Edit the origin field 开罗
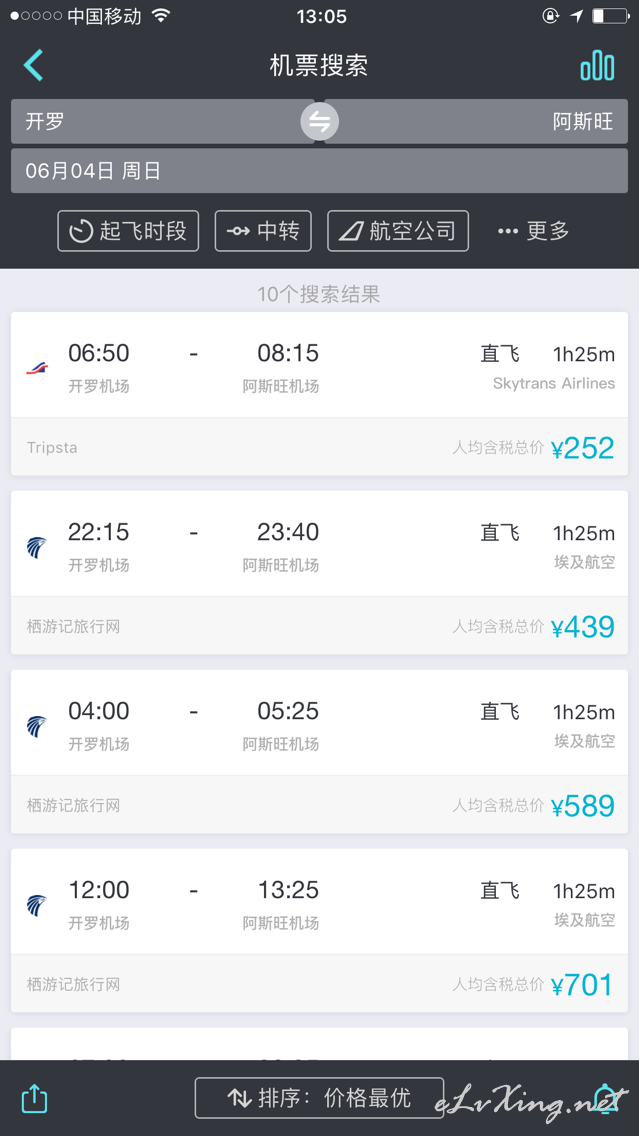This screenshot has height=1136, width=639. (162, 121)
